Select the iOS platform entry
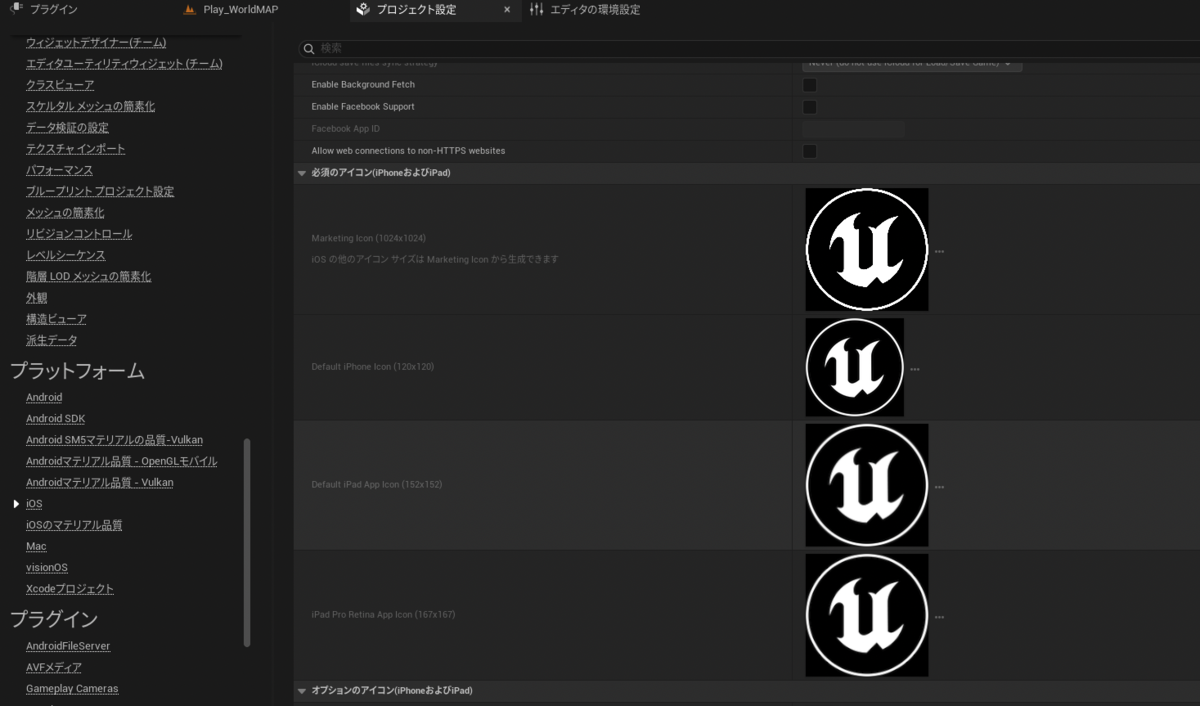 click(34, 504)
